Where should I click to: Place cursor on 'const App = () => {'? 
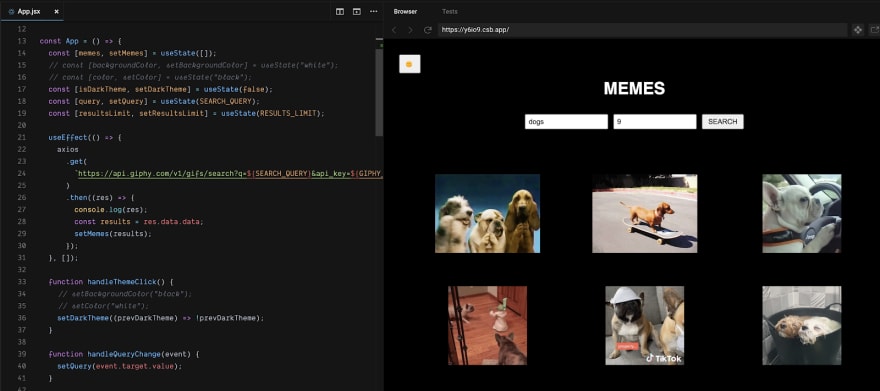(81, 41)
